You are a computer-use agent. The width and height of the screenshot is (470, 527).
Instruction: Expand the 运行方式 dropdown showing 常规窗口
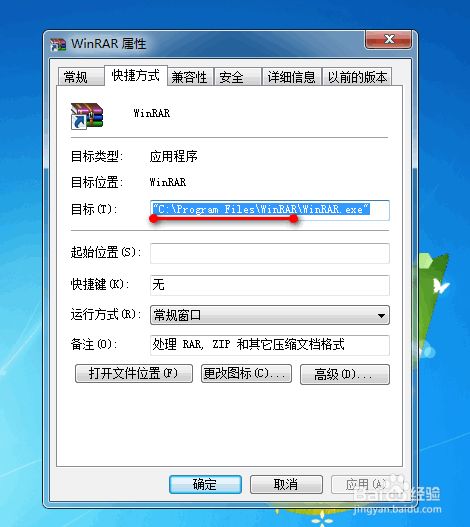(270, 315)
